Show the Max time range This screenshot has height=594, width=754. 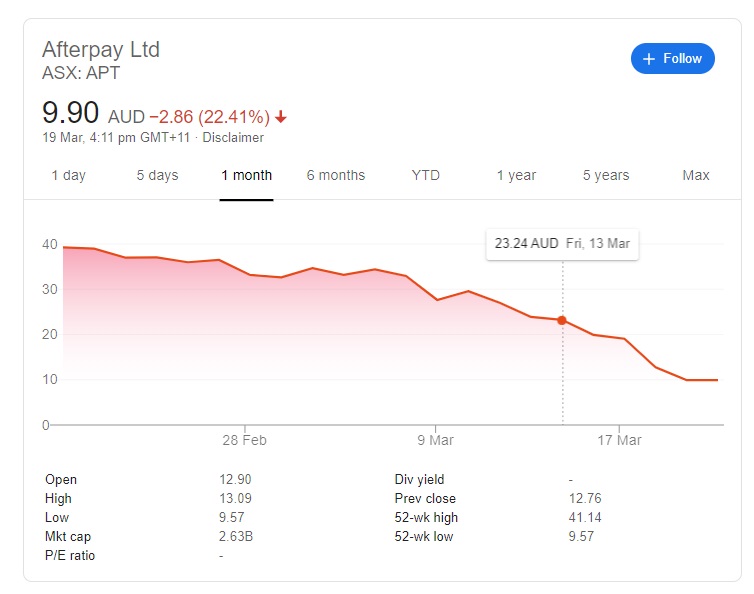point(696,175)
